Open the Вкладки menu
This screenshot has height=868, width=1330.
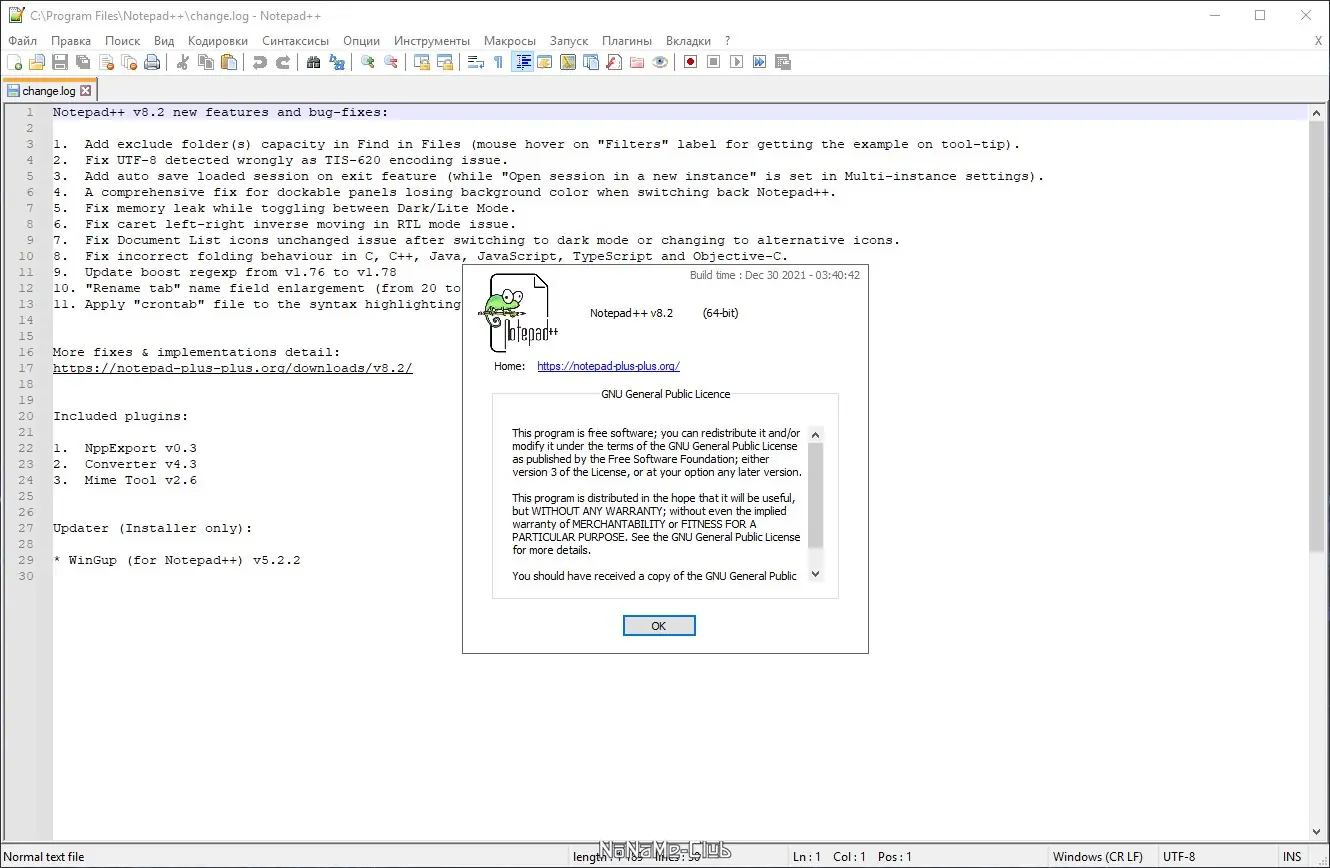tap(688, 41)
